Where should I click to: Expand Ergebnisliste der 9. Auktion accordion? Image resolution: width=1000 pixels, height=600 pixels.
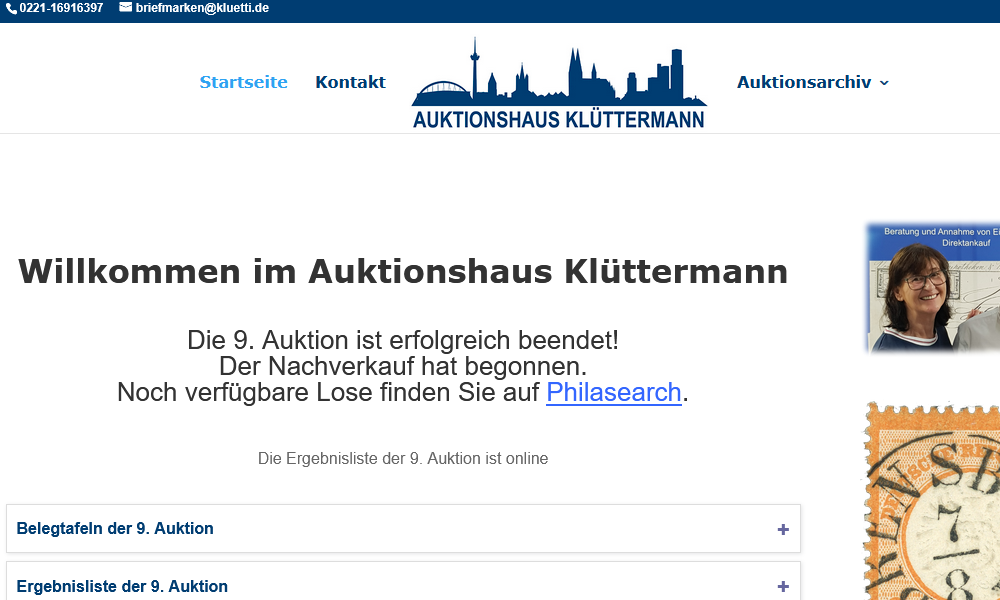point(403,581)
